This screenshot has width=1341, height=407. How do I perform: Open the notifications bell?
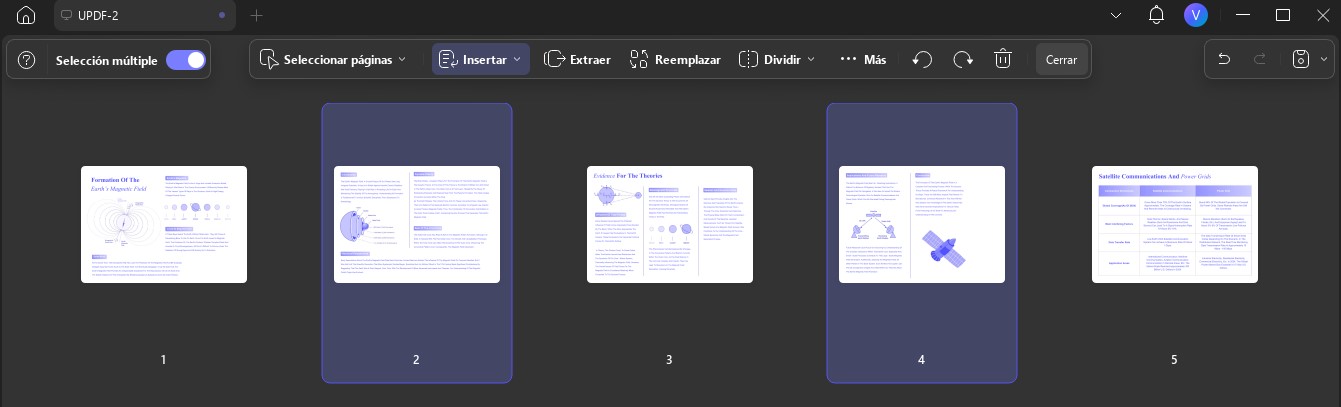pyautogui.click(x=1156, y=15)
